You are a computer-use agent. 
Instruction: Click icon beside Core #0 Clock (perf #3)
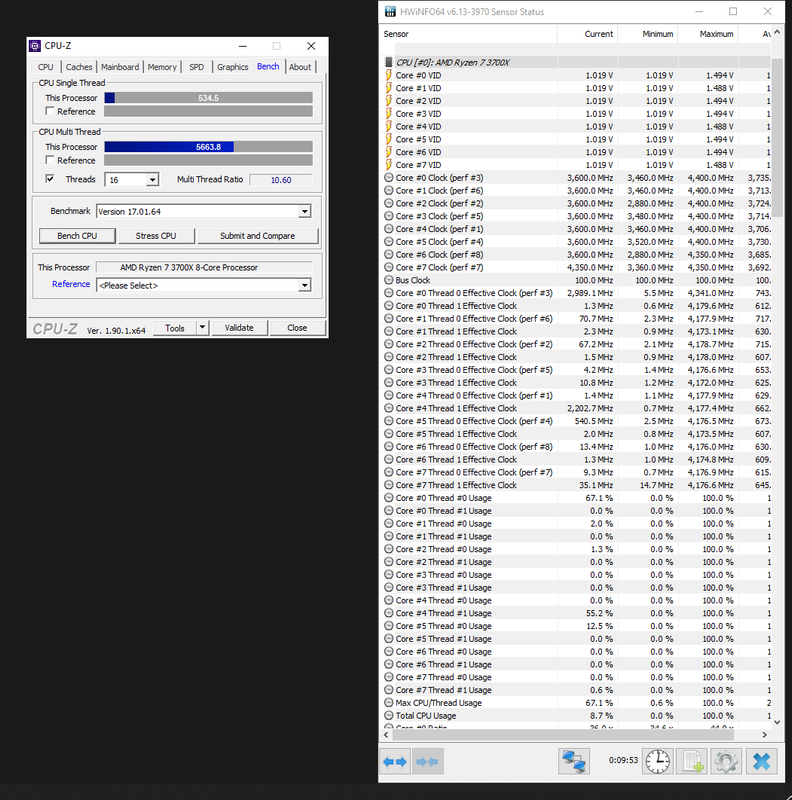[x=388, y=178]
